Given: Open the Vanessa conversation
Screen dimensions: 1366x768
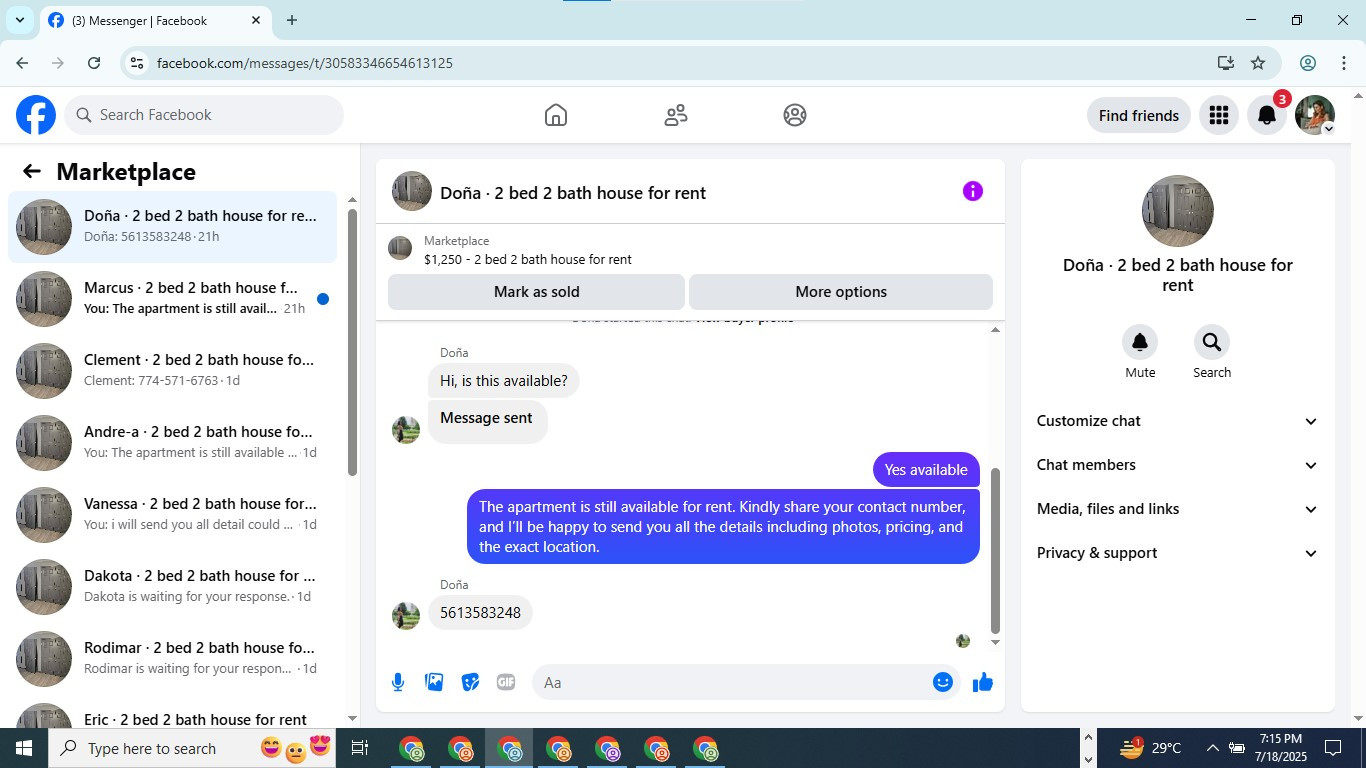Looking at the screenshot, I should (x=173, y=514).
